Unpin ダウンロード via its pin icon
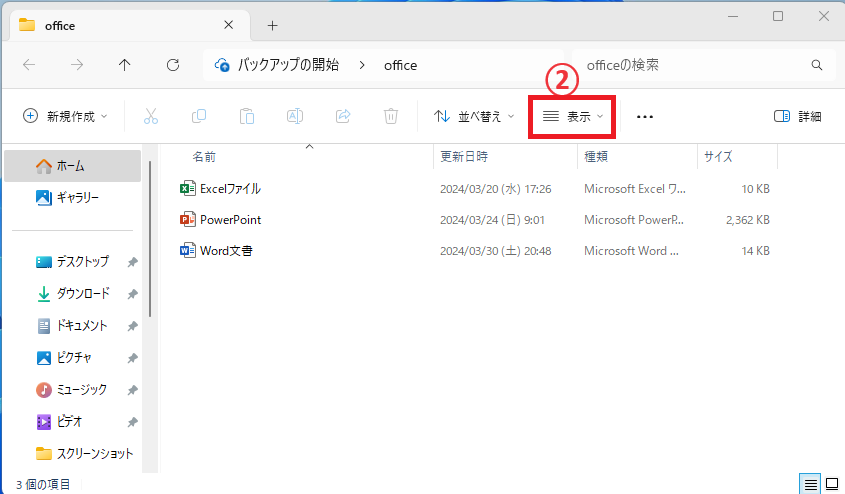Viewport: 845px width, 494px height. pyautogui.click(x=132, y=294)
